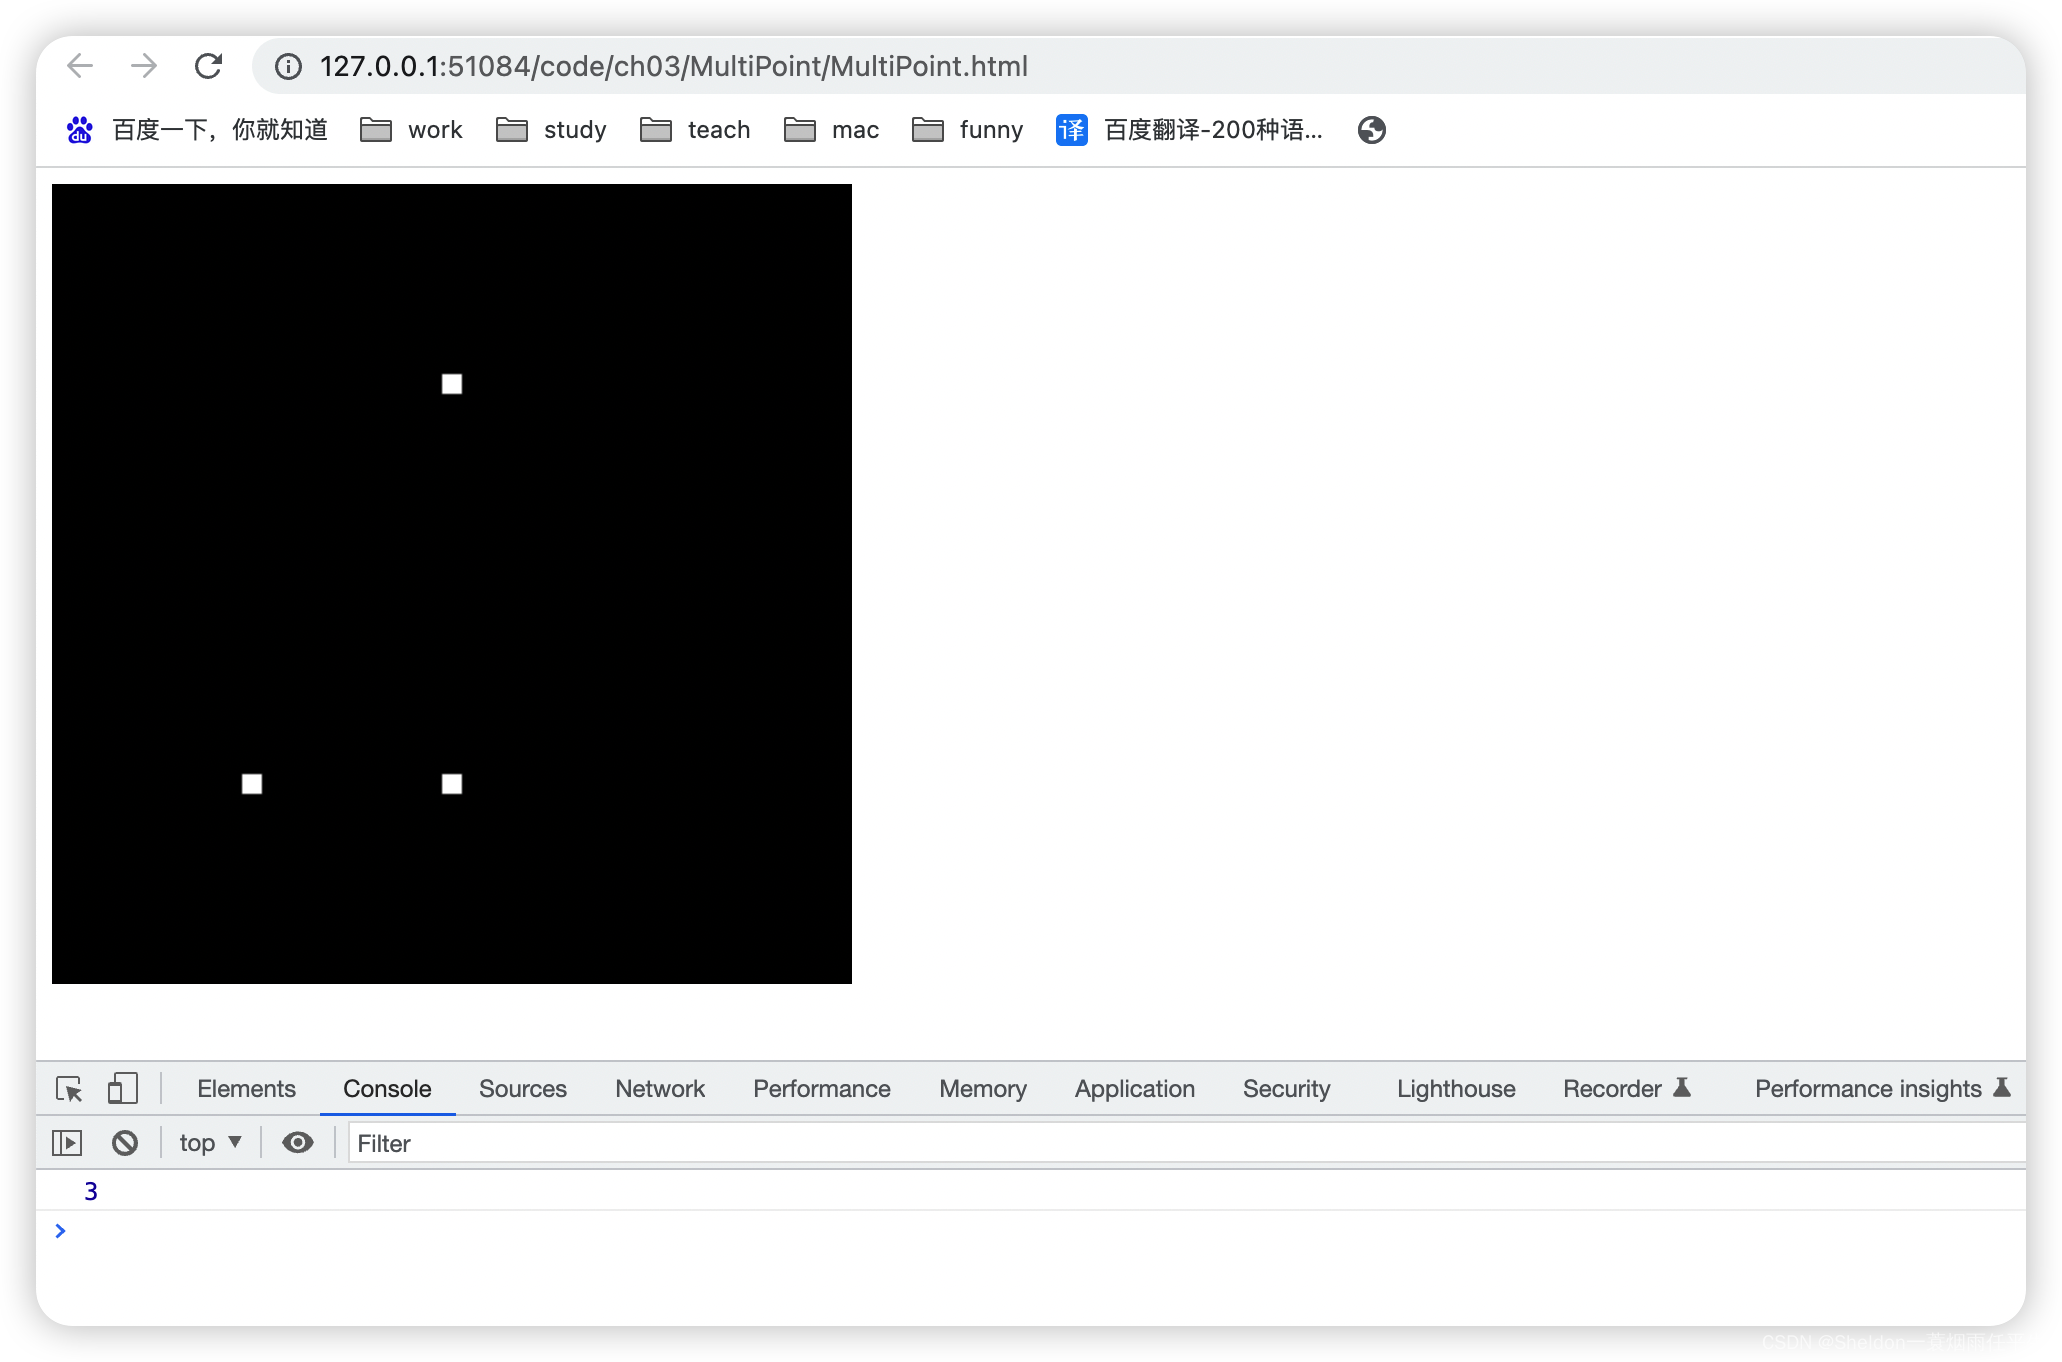Open the live expression eye icon
The image size is (2062, 1362).
tap(297, 1143)
